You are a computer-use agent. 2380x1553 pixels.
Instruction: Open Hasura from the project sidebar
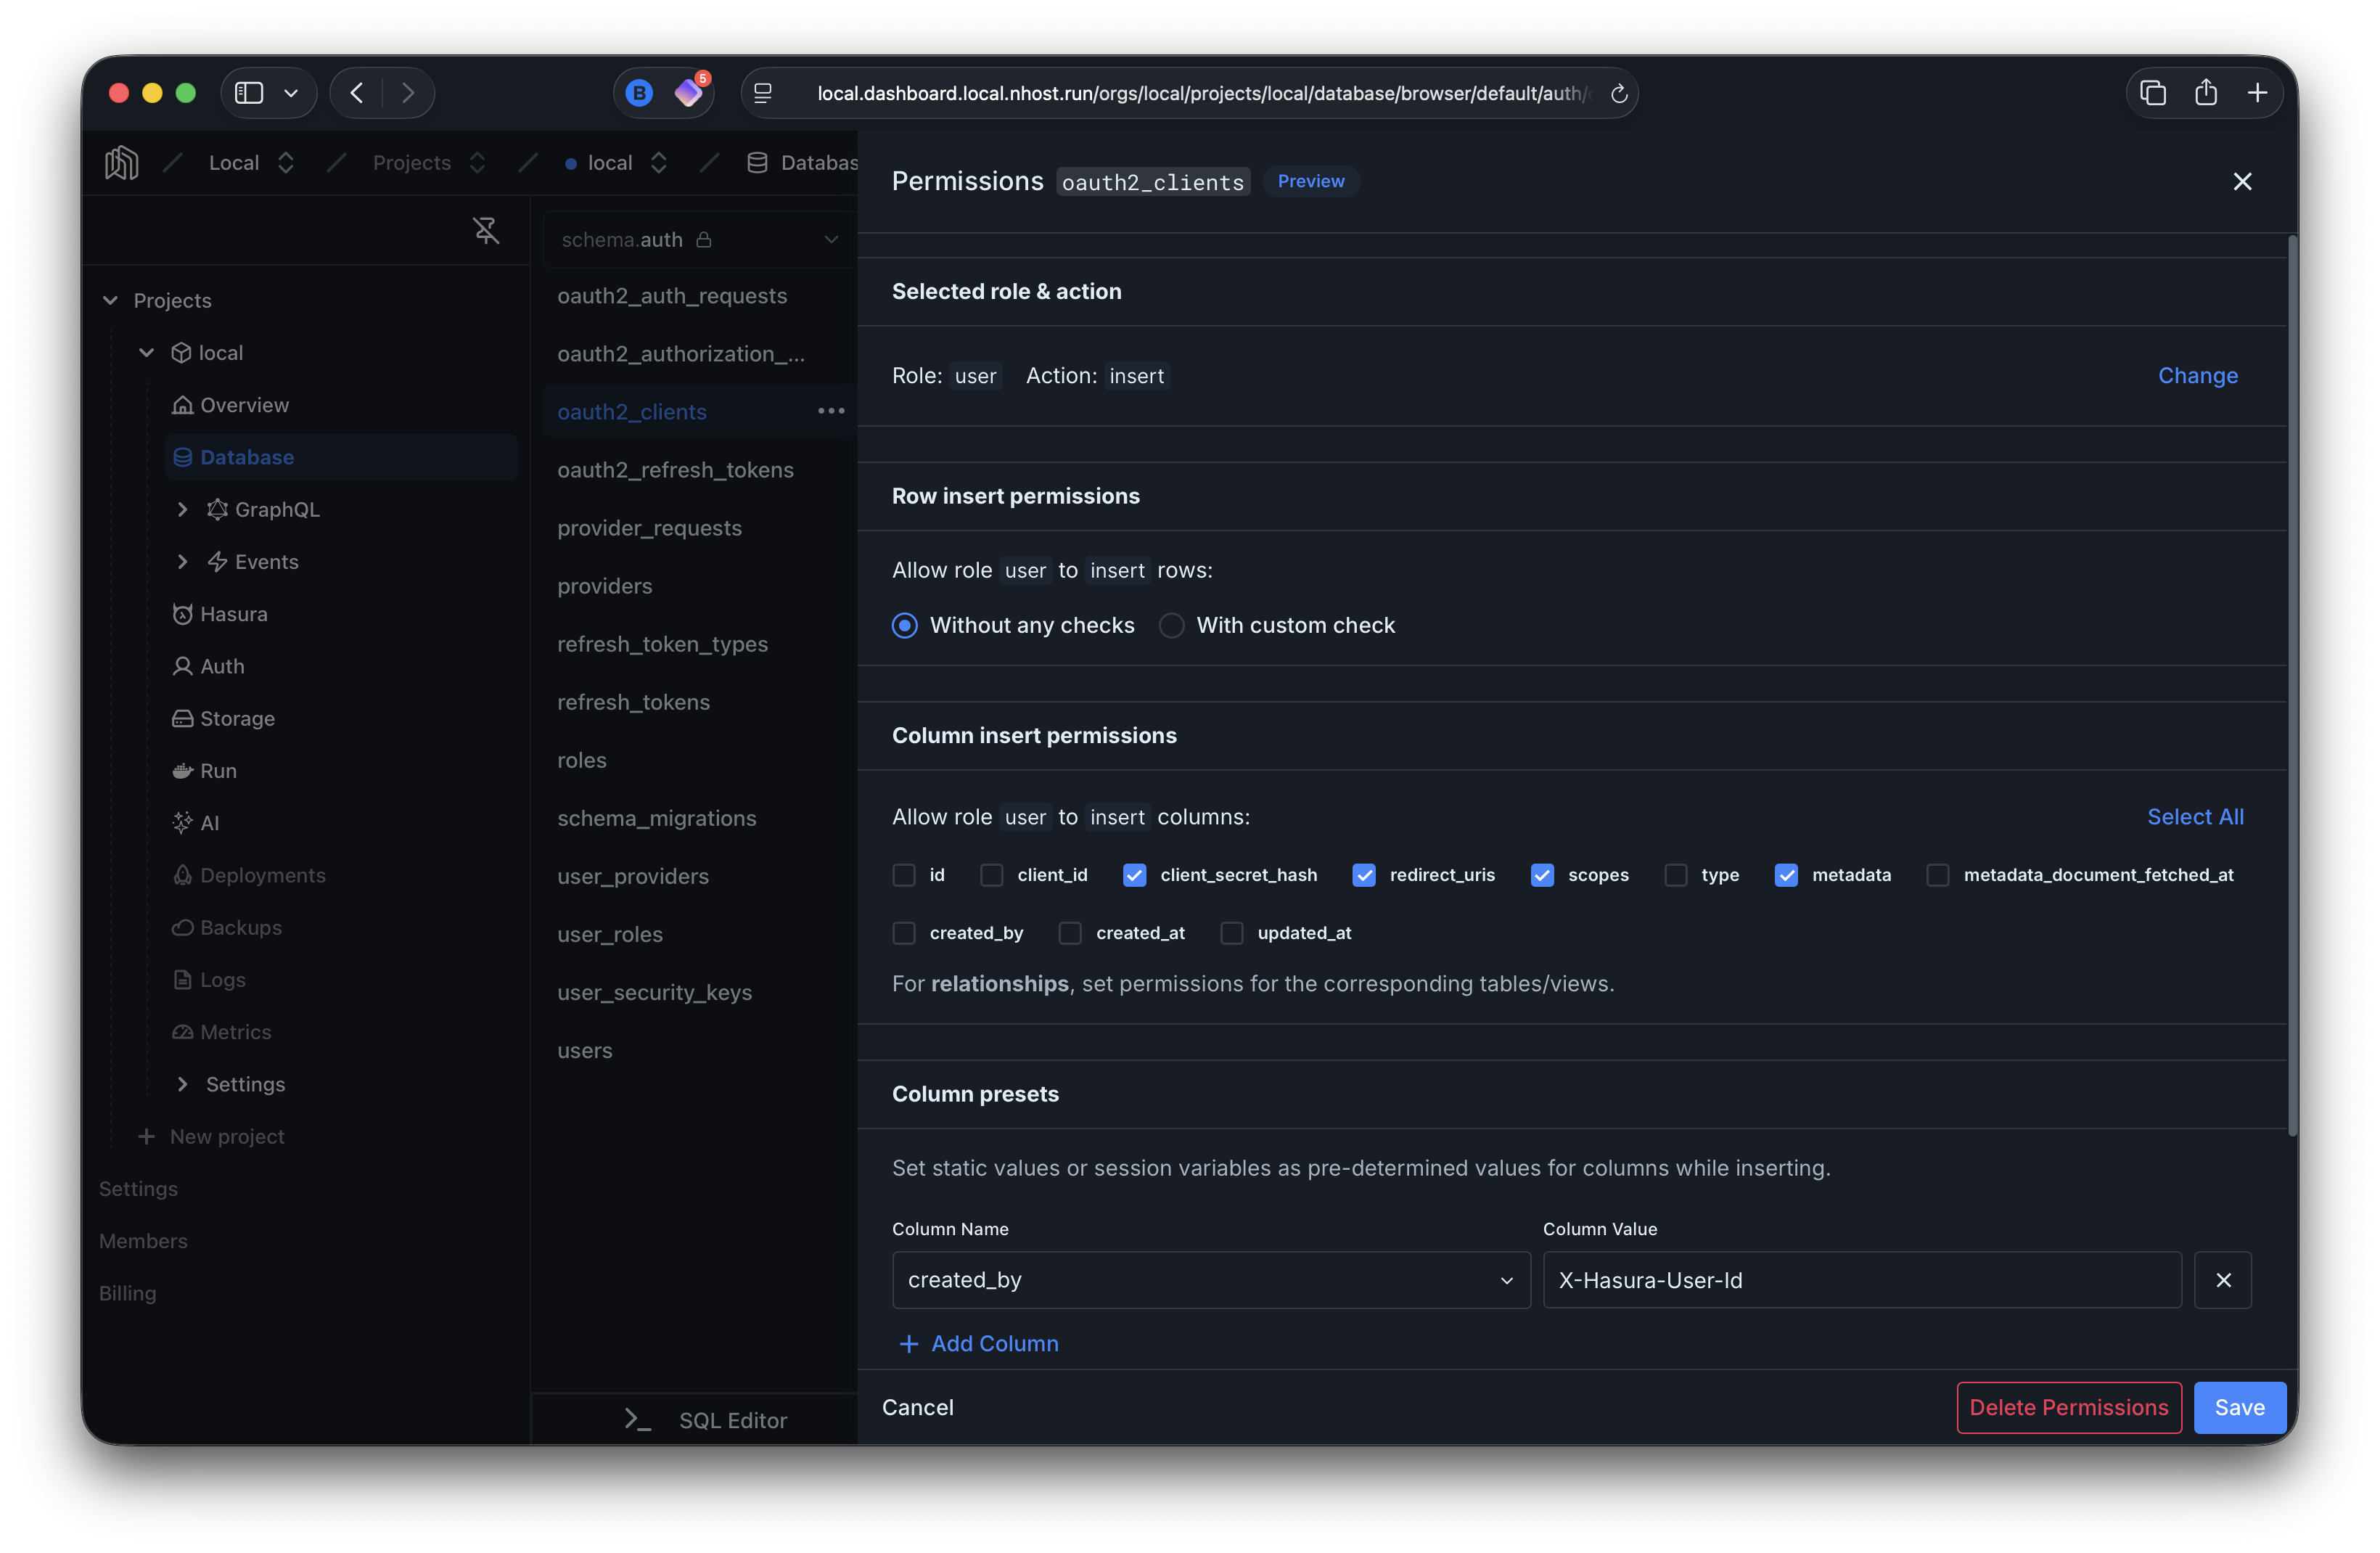(x=235, y=614)
